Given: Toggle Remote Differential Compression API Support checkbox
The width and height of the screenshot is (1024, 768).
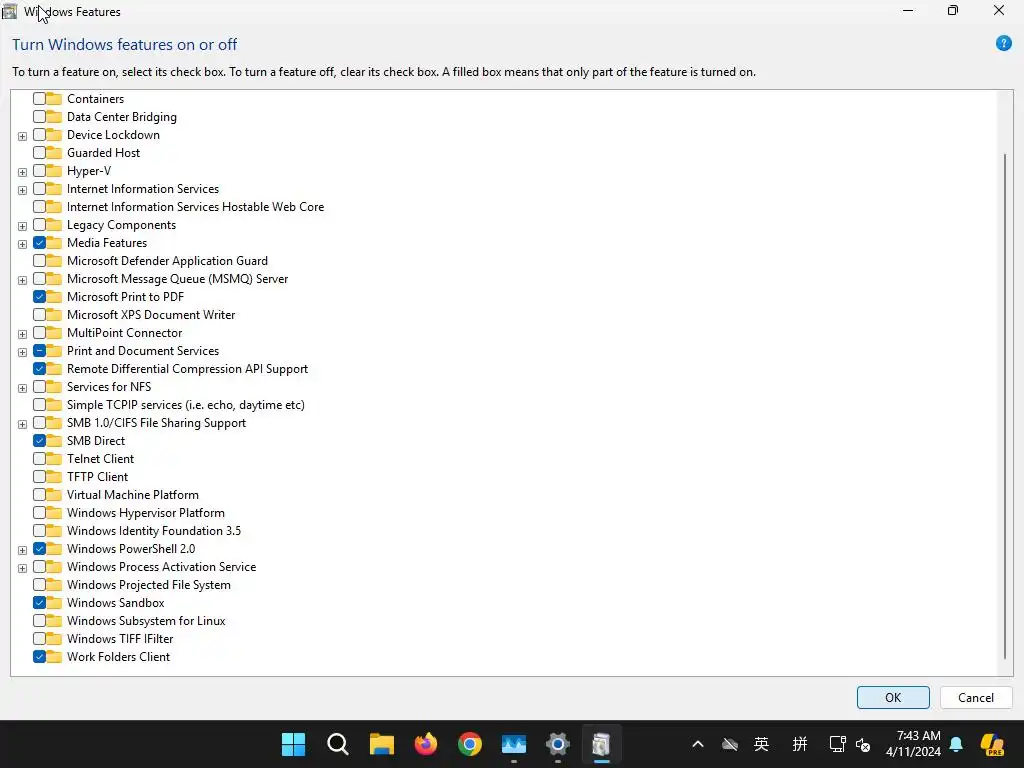Looking at the screenshot, I should click(39, 369).
